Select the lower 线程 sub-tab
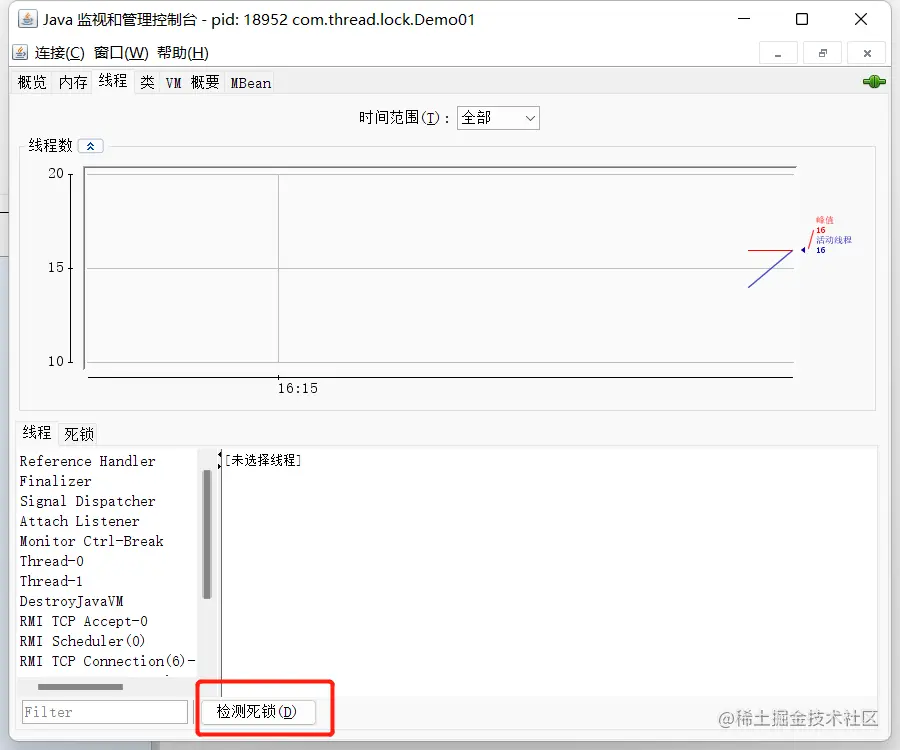Viewport: 900px width, 750px height. point(37,433)
